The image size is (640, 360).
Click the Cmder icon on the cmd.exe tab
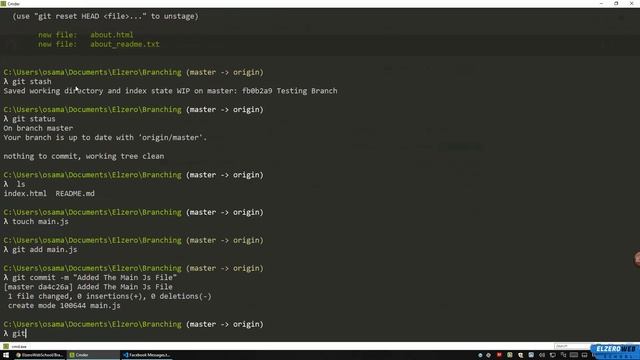pos(6,346)
